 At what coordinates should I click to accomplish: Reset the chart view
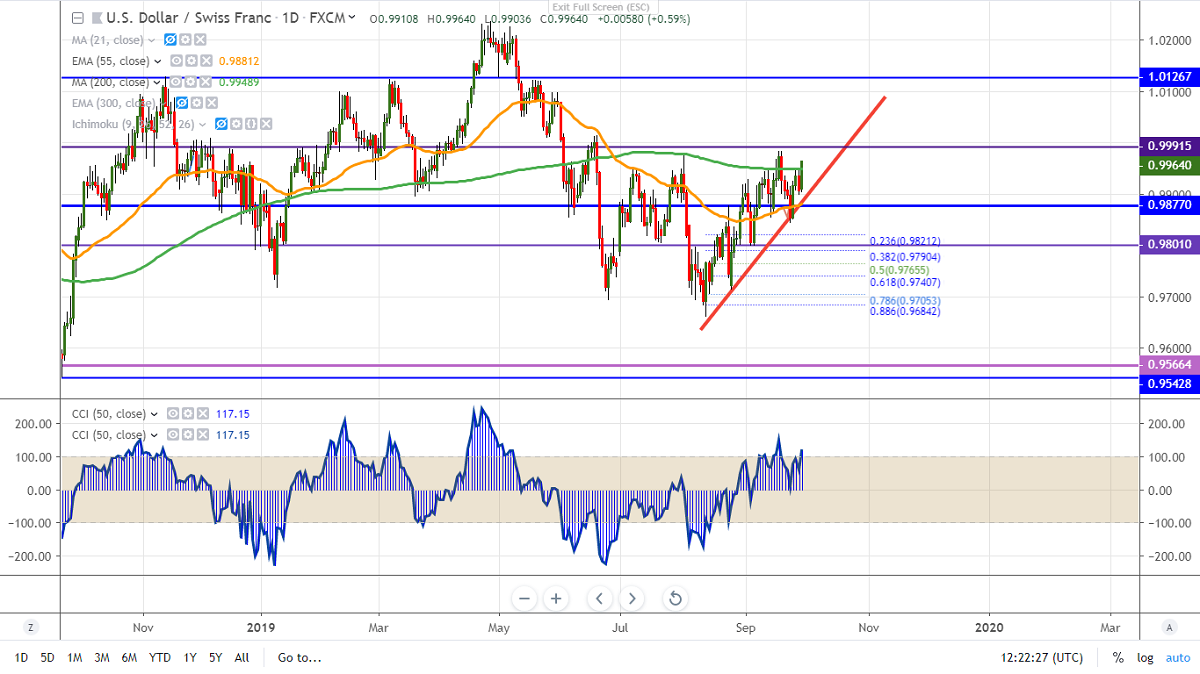tap(675, 599)
